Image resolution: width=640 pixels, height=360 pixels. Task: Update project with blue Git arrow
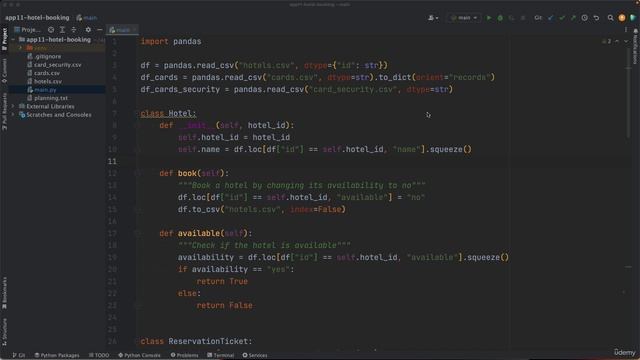tap(551, 18)
